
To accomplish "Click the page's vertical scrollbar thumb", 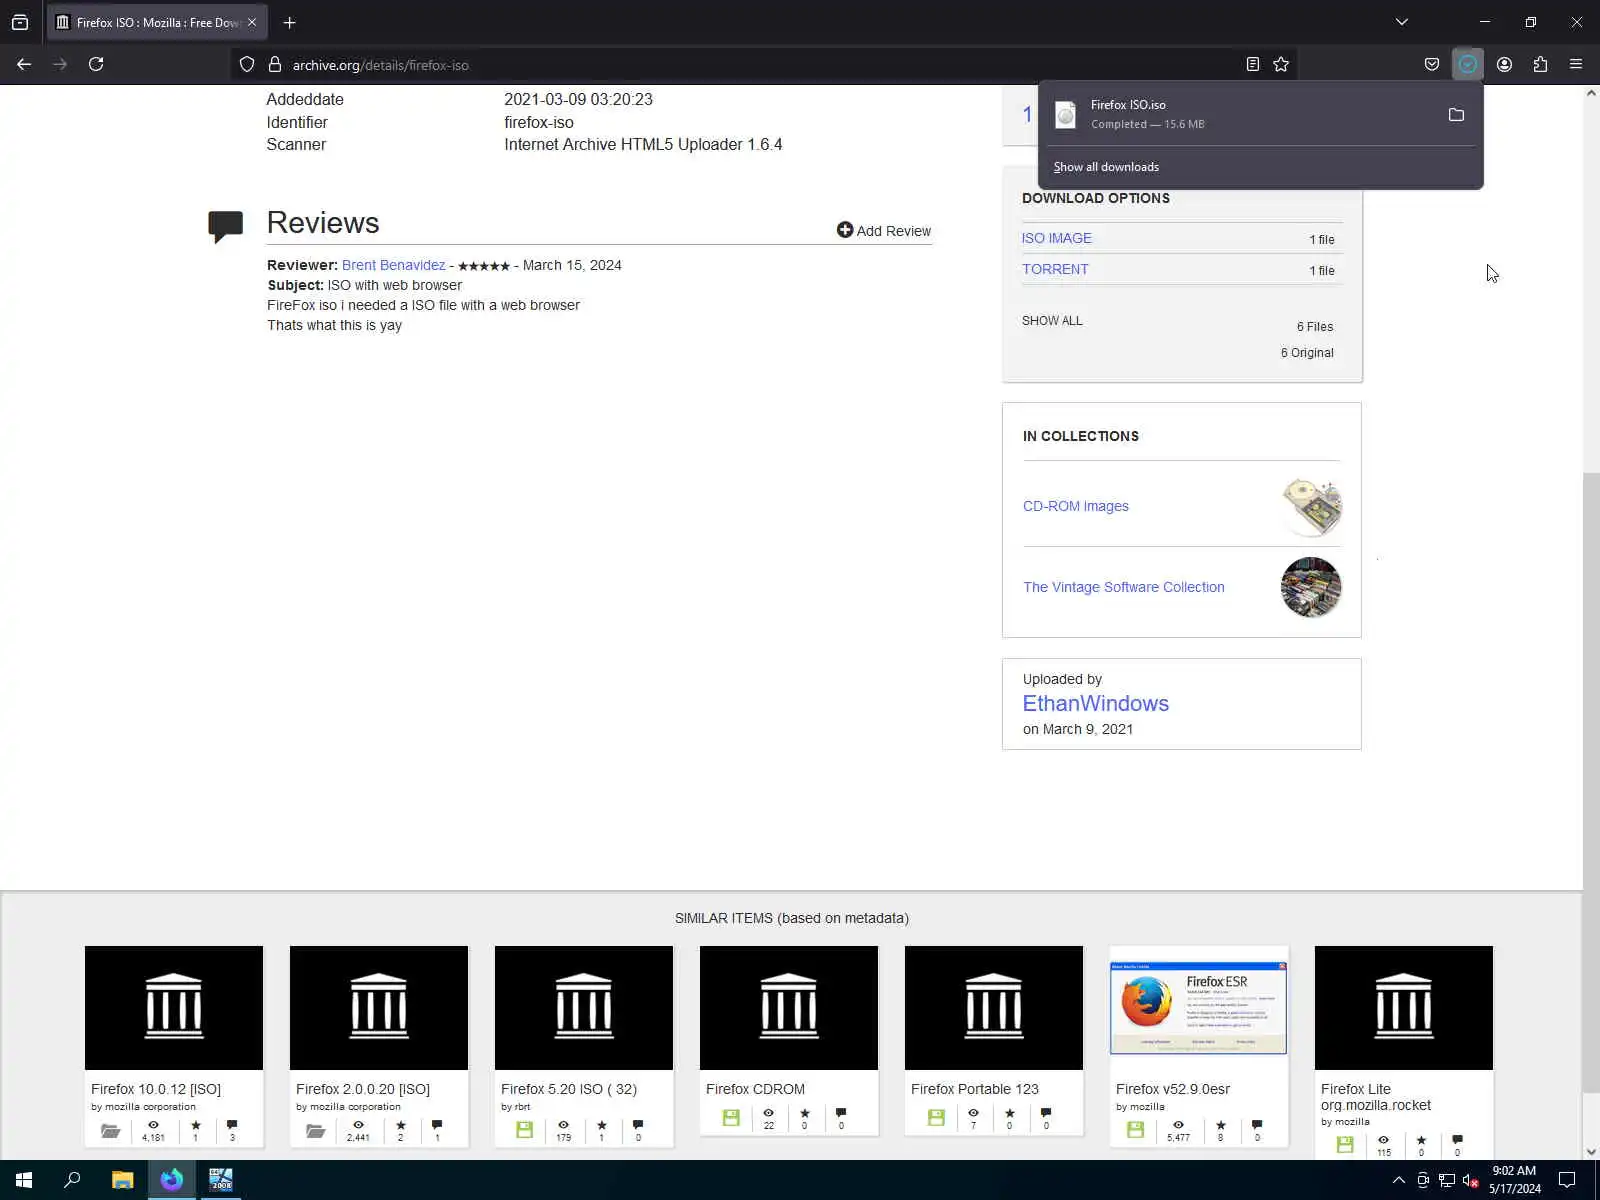I will coord(1591,782).
